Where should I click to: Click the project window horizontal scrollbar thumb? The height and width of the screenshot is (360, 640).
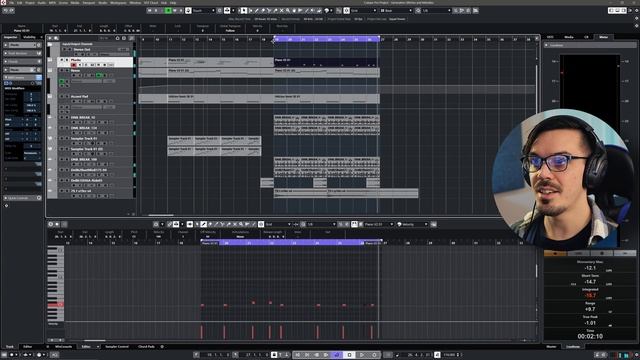(161, 215)
